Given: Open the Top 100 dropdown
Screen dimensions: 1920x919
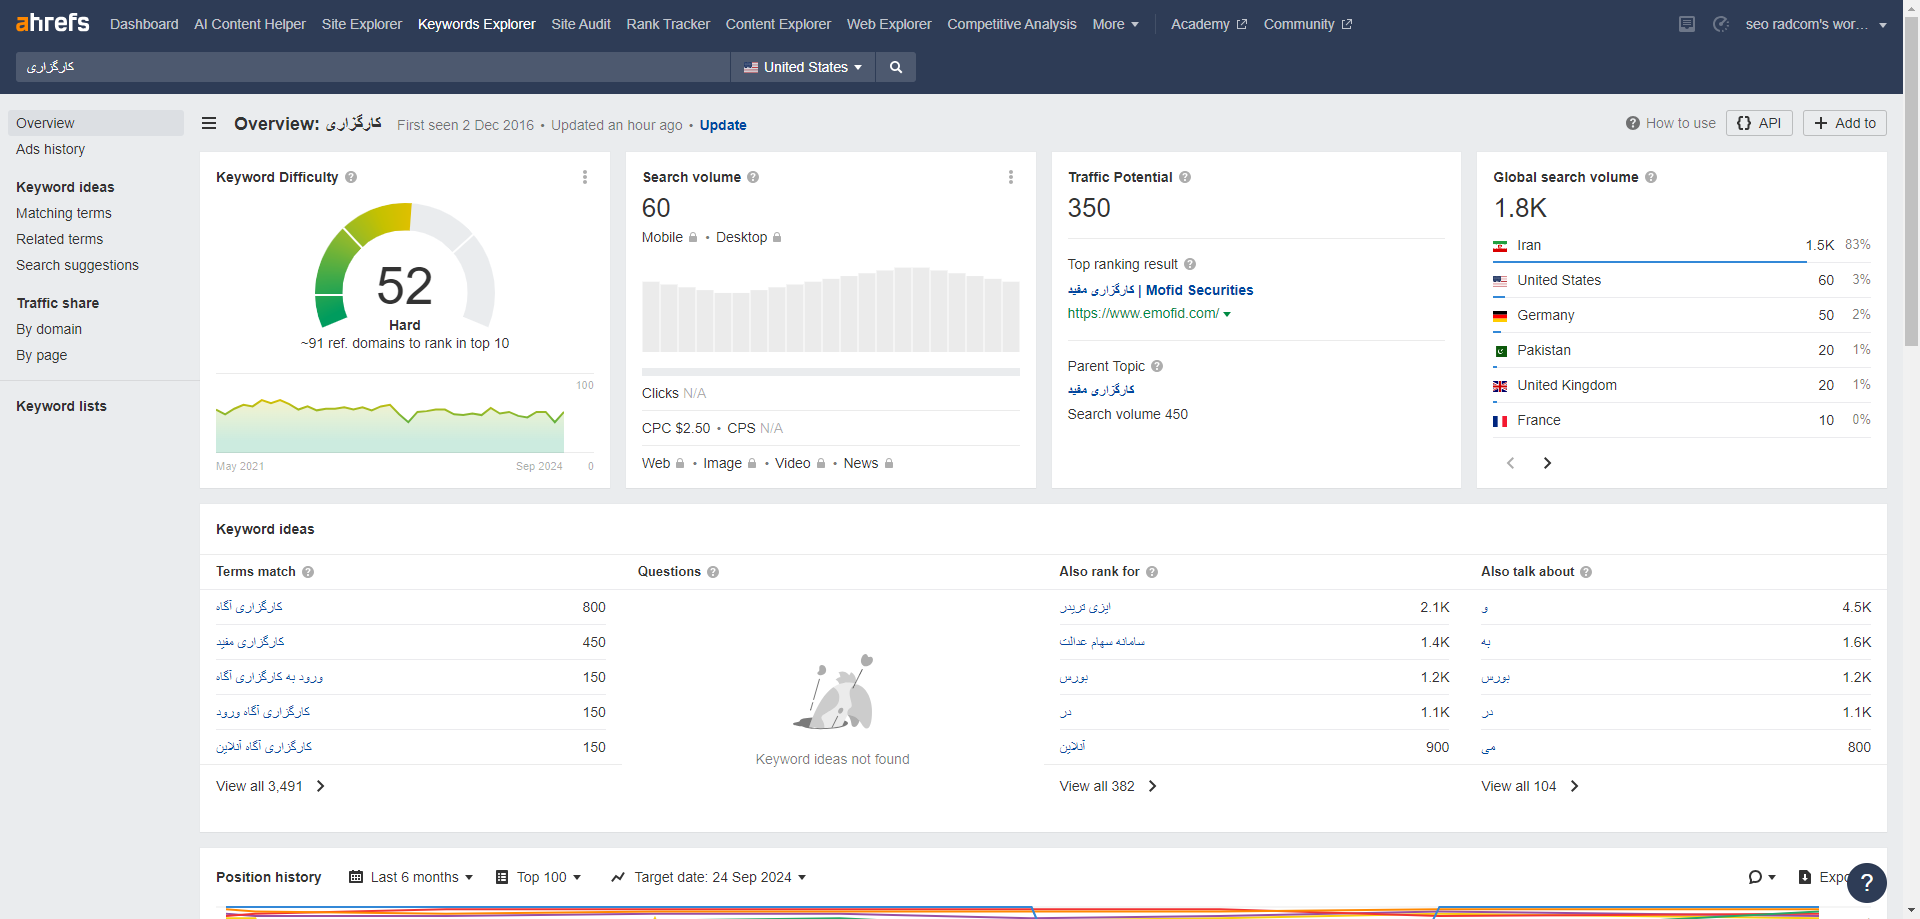Looking at the screenshot, I should coord(538,877).
